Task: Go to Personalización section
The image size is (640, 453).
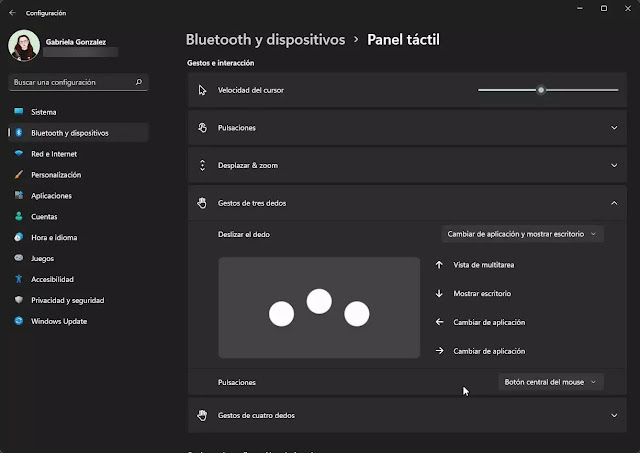Action: click(78, 175)
